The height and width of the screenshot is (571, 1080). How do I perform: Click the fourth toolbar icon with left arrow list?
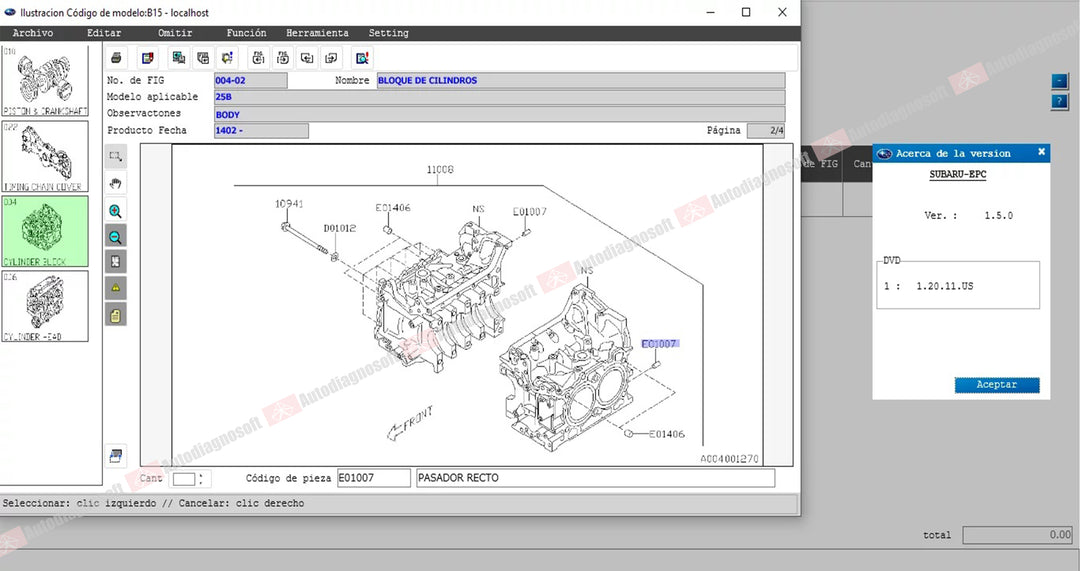[202, 58]
